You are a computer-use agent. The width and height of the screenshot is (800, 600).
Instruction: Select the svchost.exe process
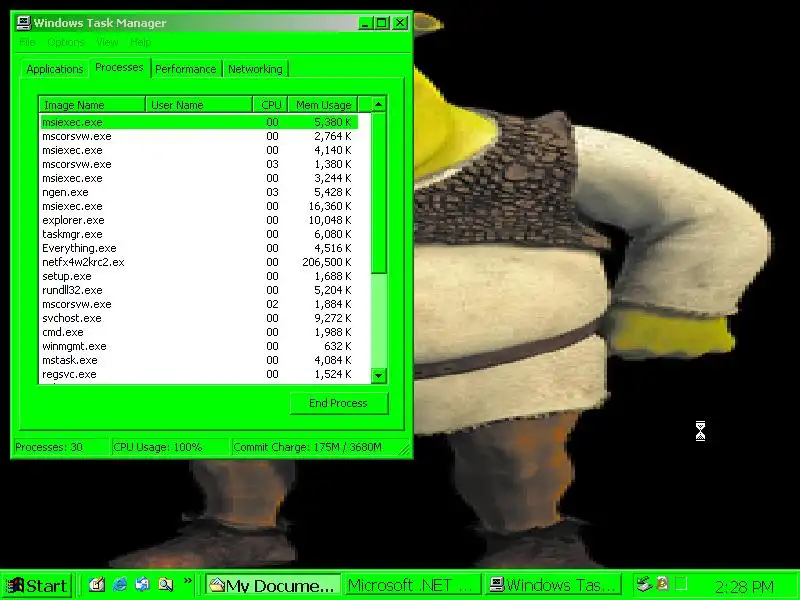pos(199,318)
